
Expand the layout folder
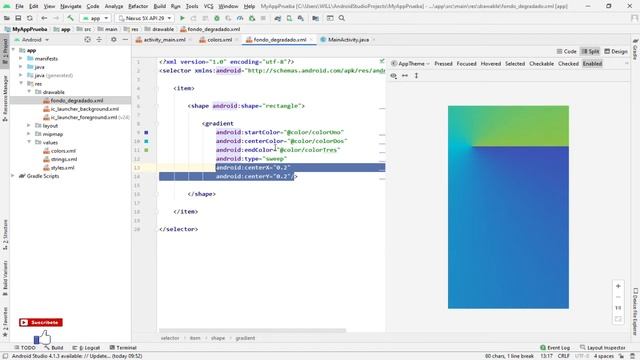[29, 126]
